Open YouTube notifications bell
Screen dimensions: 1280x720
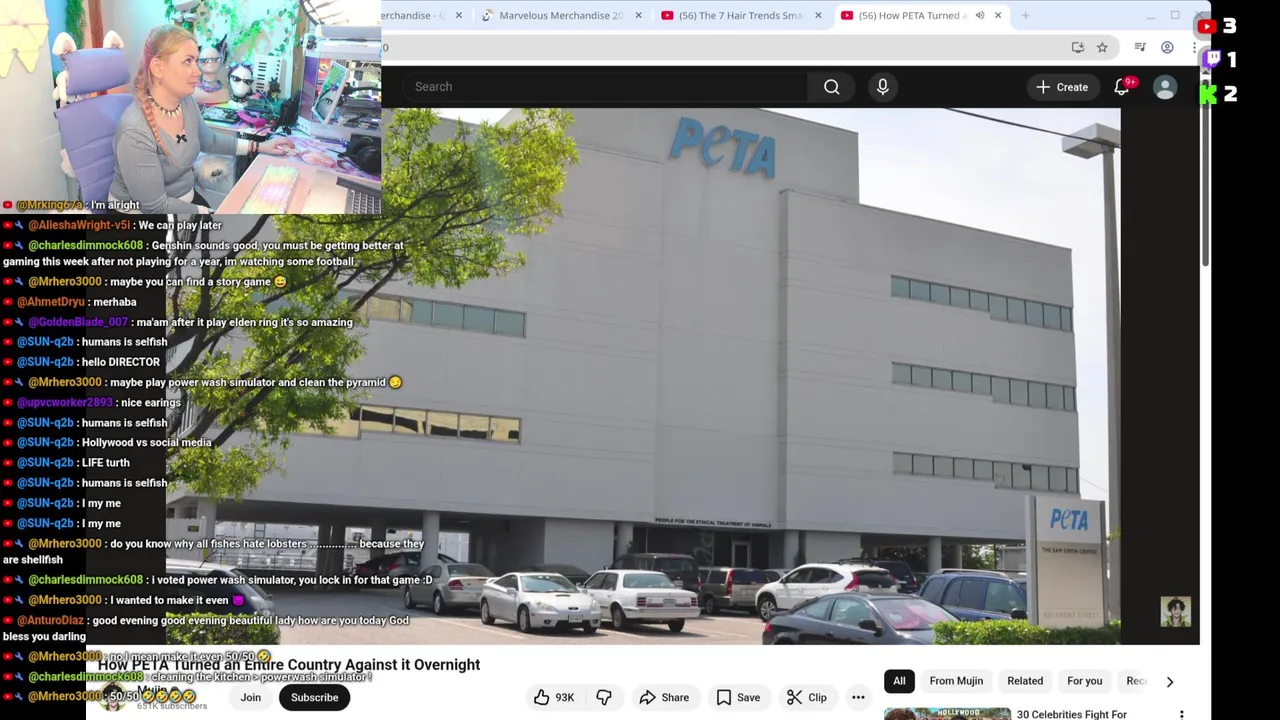pyautogui.click(x=1122, y=87)
